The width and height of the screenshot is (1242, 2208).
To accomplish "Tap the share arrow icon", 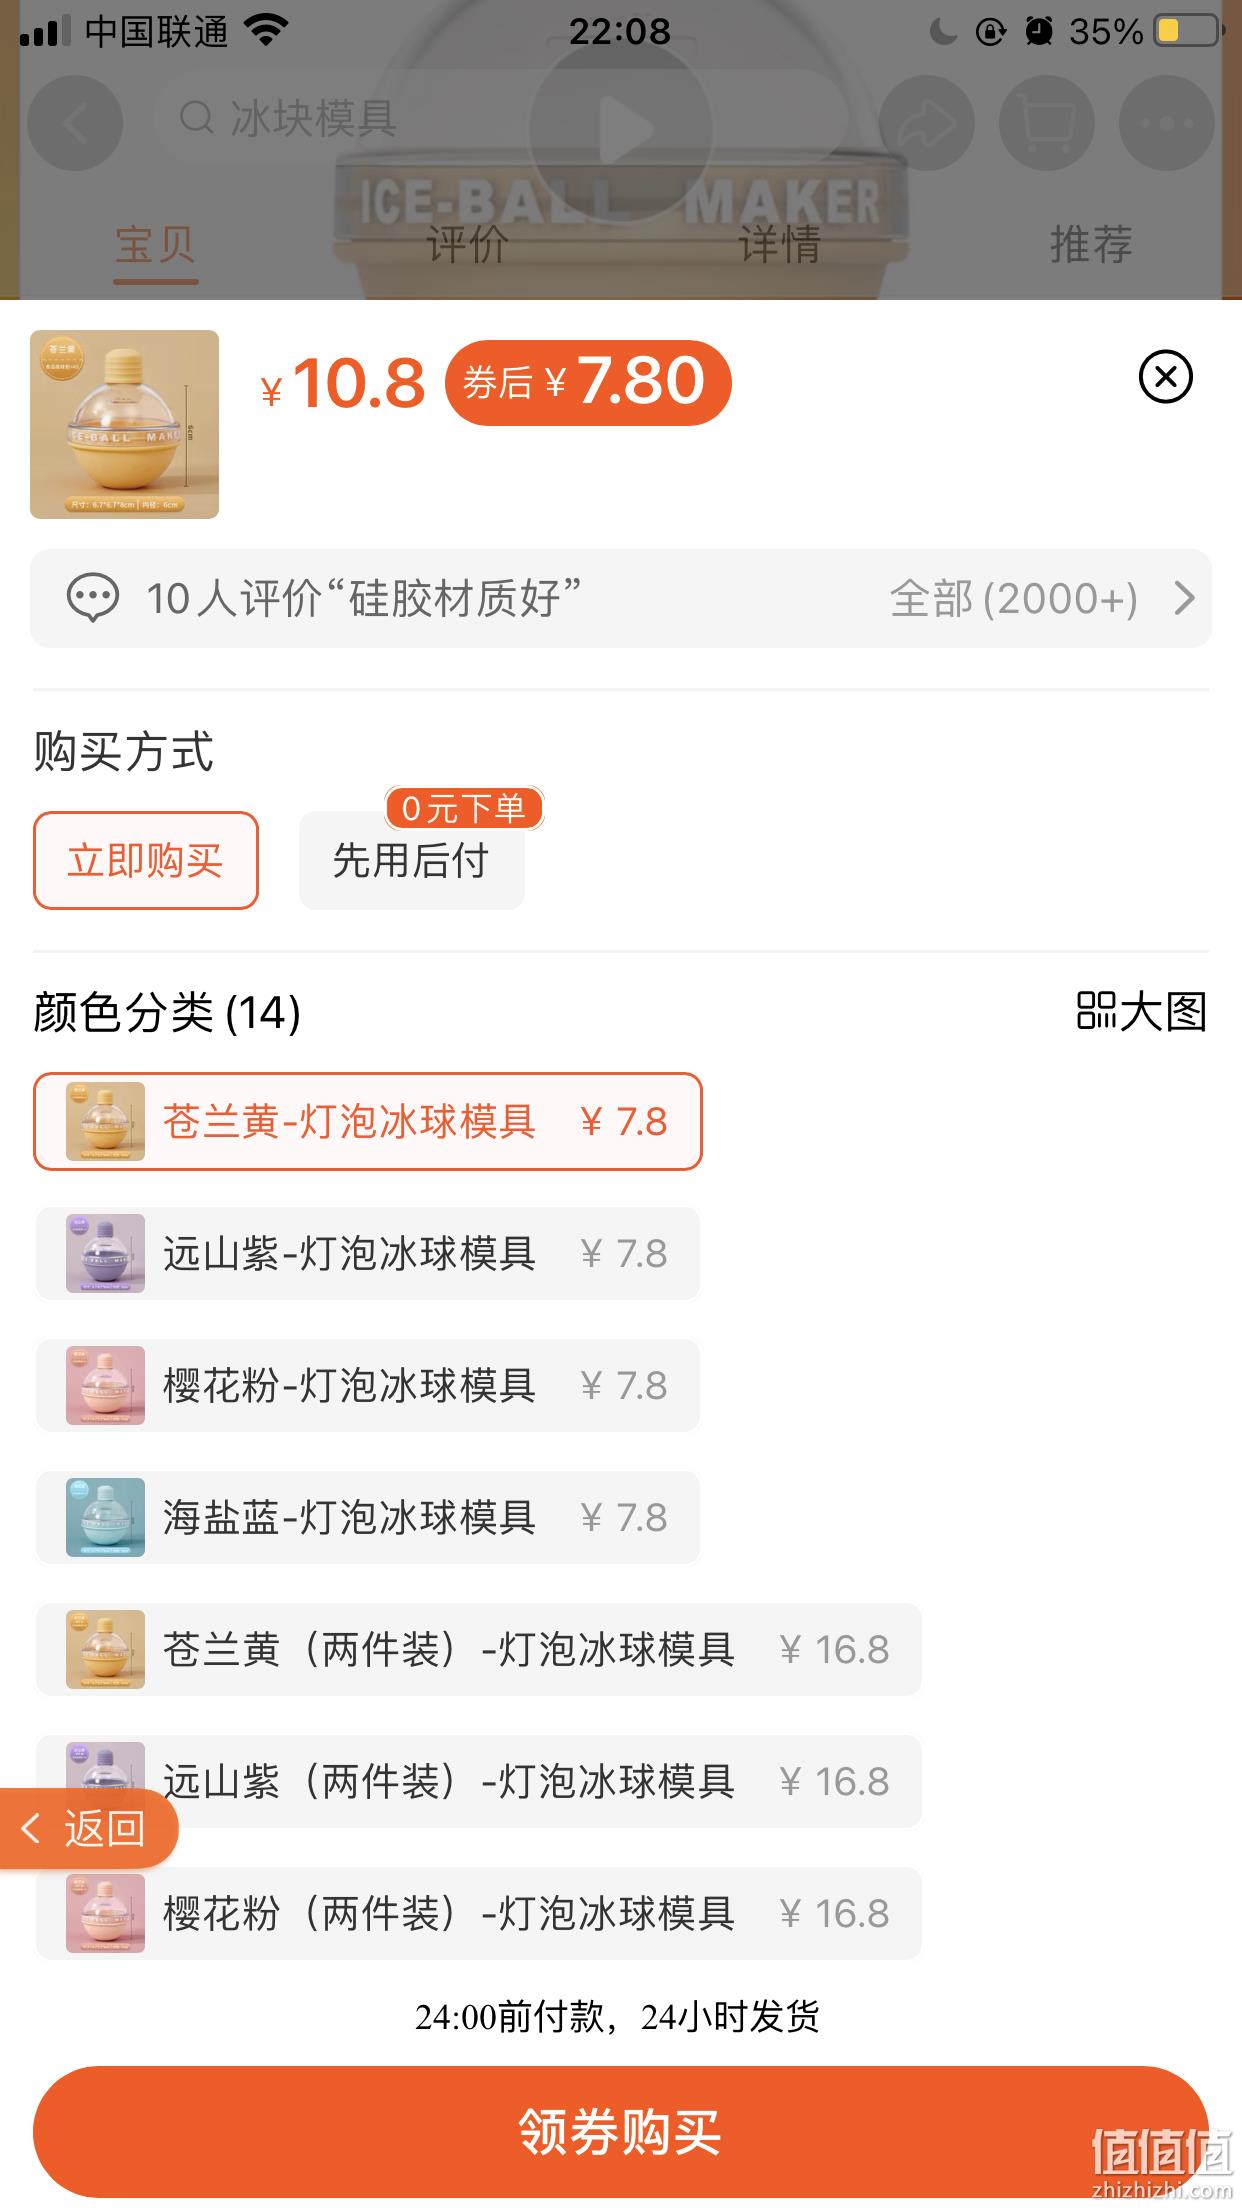I will [x=926, y=124].
